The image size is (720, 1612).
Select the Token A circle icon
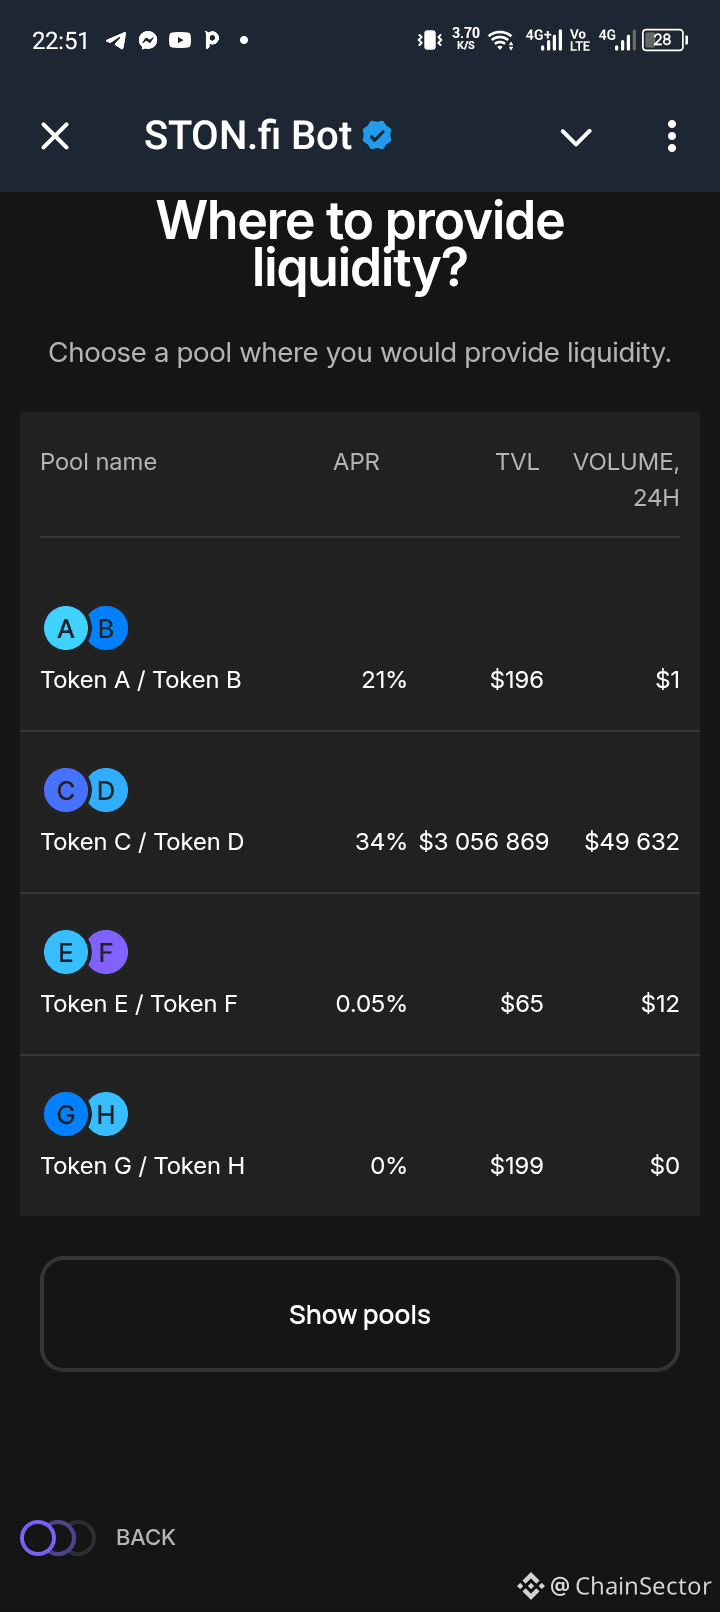point(66,629)
